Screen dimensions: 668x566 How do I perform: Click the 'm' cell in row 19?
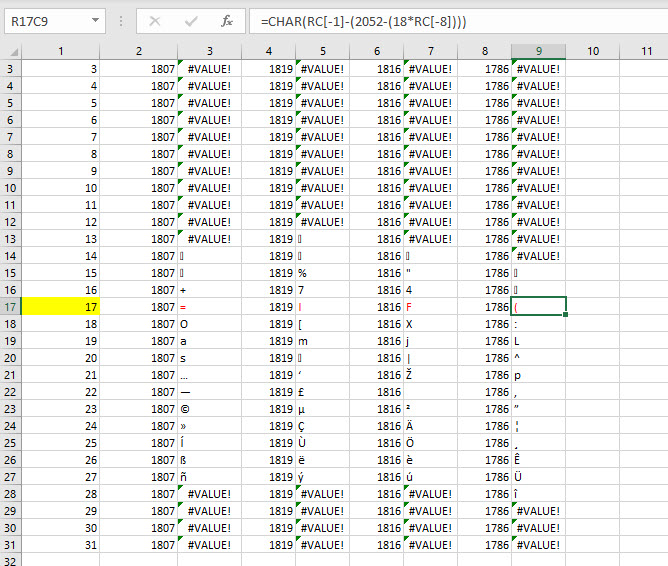point(322,341)
